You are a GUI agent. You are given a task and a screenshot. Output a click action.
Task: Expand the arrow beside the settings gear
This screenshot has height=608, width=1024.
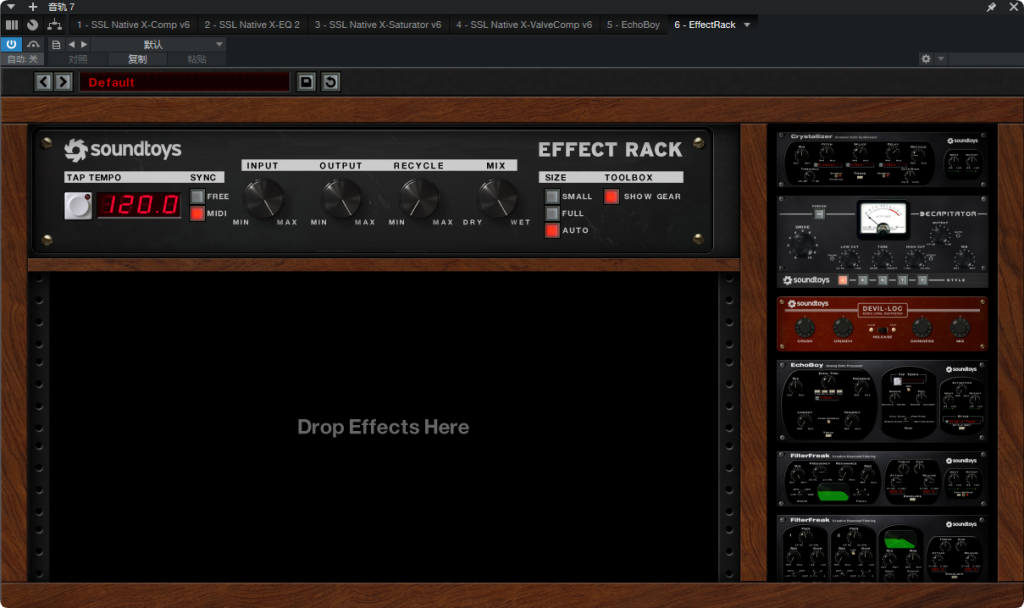pos(941,59)
